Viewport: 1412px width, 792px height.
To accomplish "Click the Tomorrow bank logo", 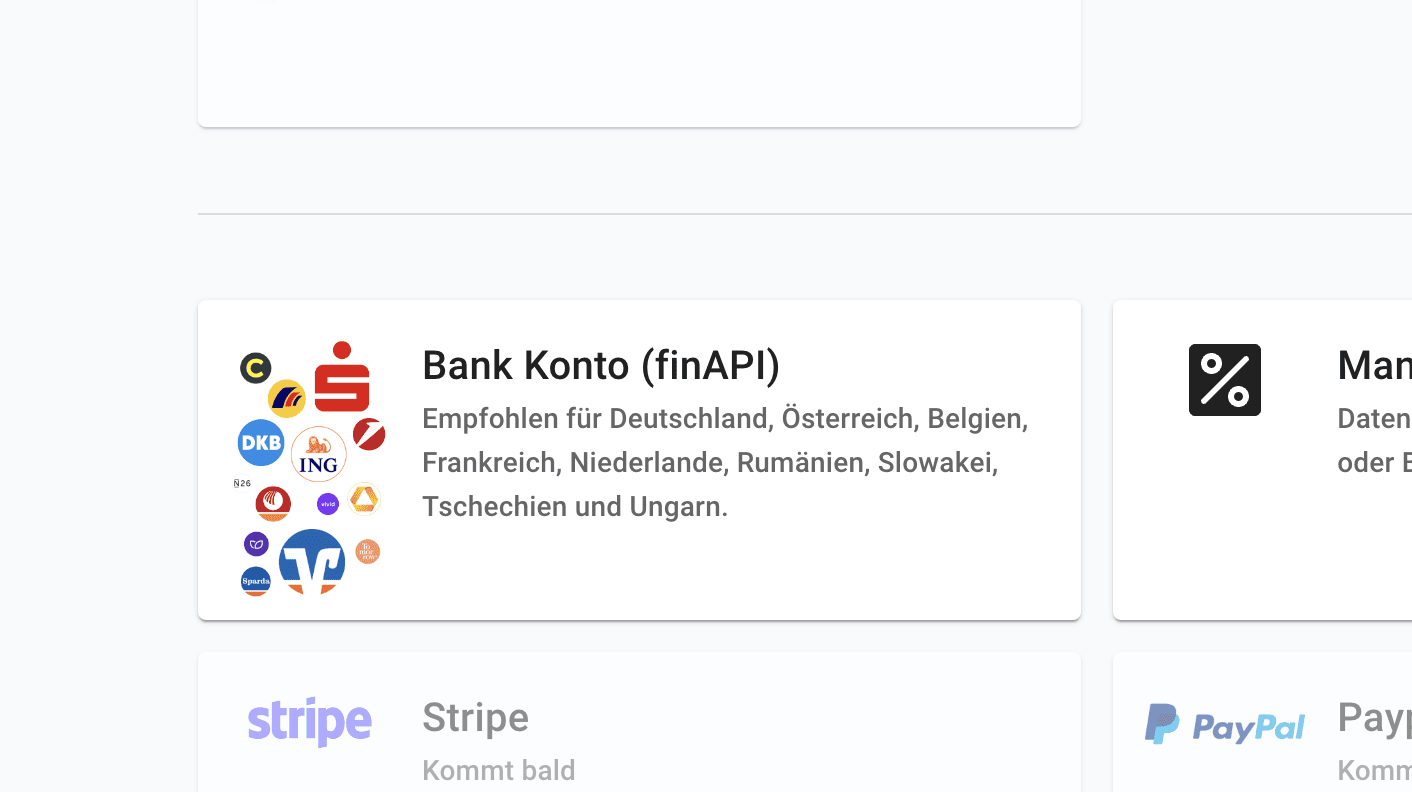I will pyautogui.click(x=368, y=551).
